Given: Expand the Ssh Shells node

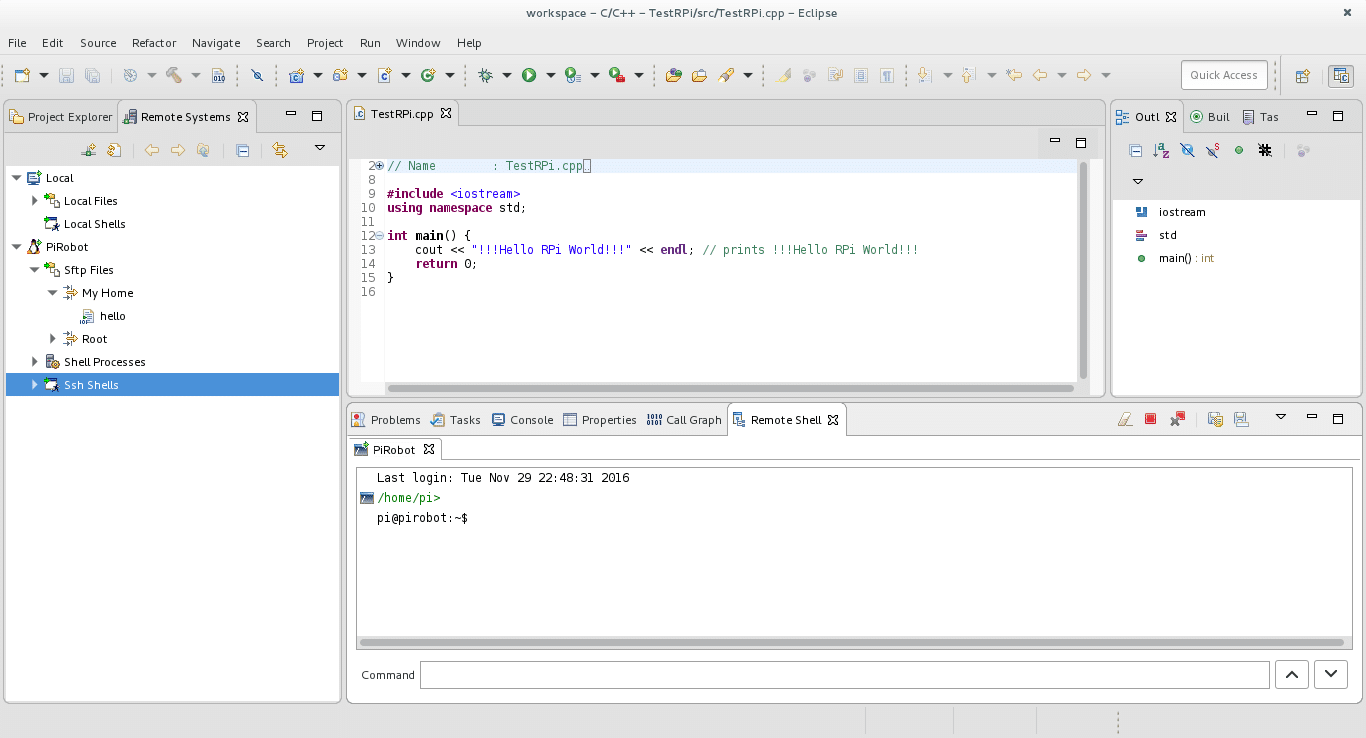Looking at the screenshot, I should [34, 385].
